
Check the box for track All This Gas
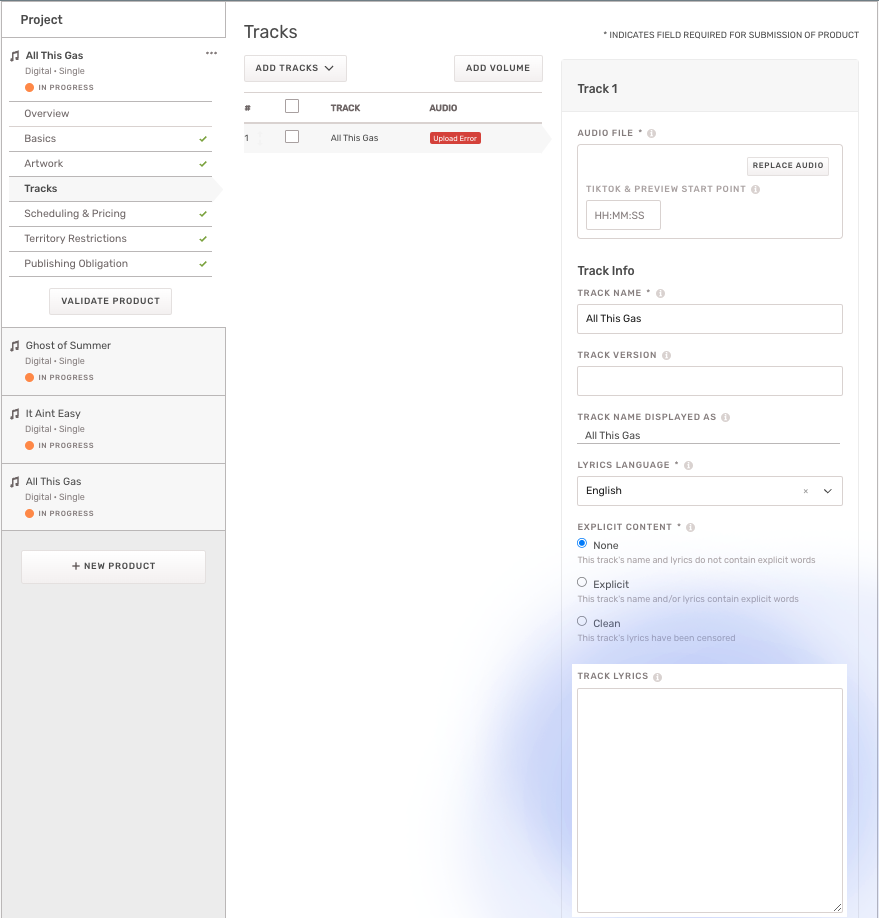click(292, 137)
